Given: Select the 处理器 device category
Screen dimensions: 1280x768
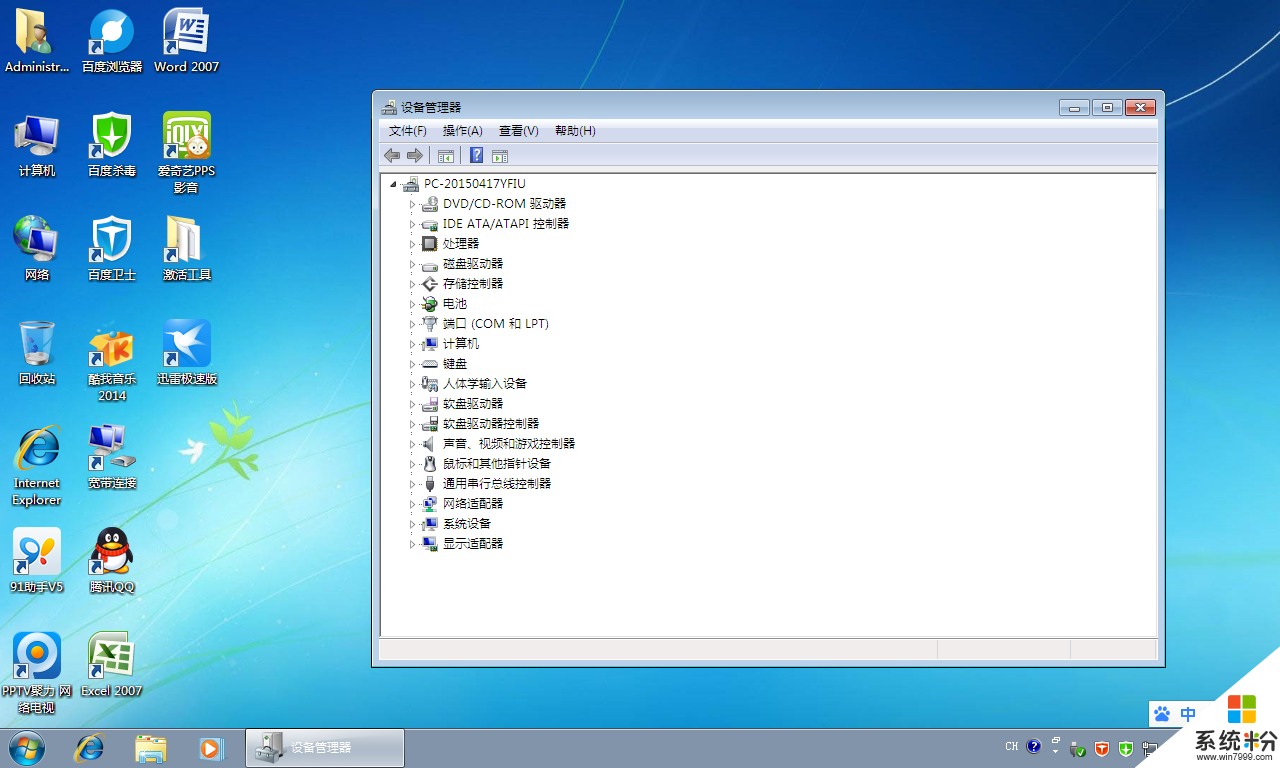Looking at the screenshot, I should [x=461, y=244].
